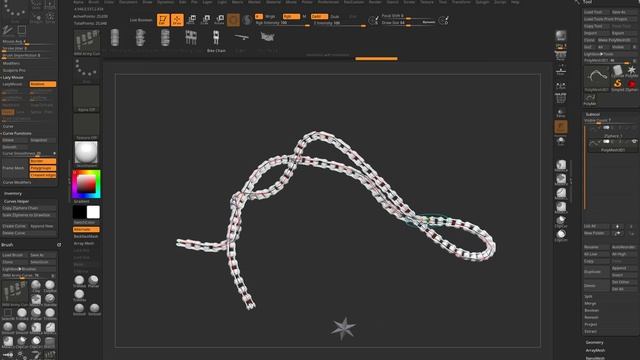Toggle the Polygroups option
Viewport: 640px width, 360px height.
pos(43,168)
